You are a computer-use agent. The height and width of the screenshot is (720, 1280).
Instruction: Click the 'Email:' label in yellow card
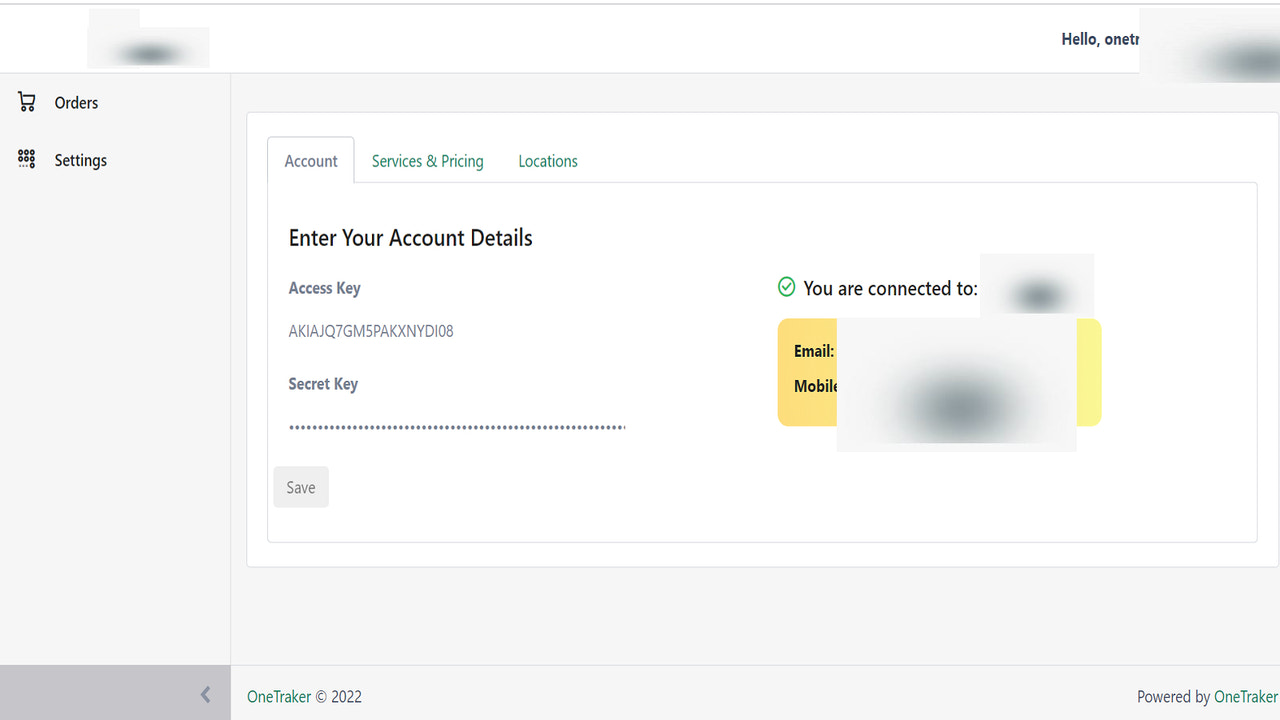[x=814, y=351]
